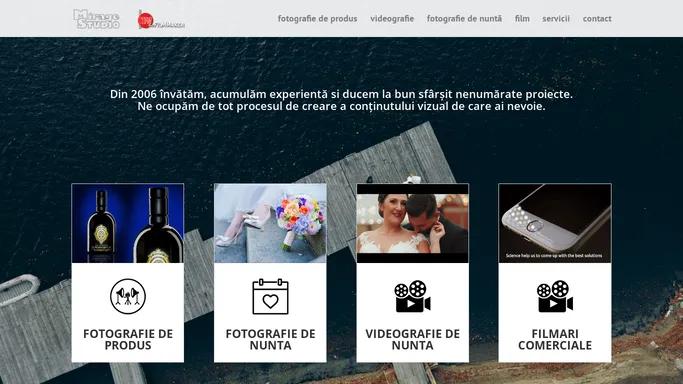
Task: Click the text line starting 'Din 2006 învățăm'
Action: click(342, 94)
